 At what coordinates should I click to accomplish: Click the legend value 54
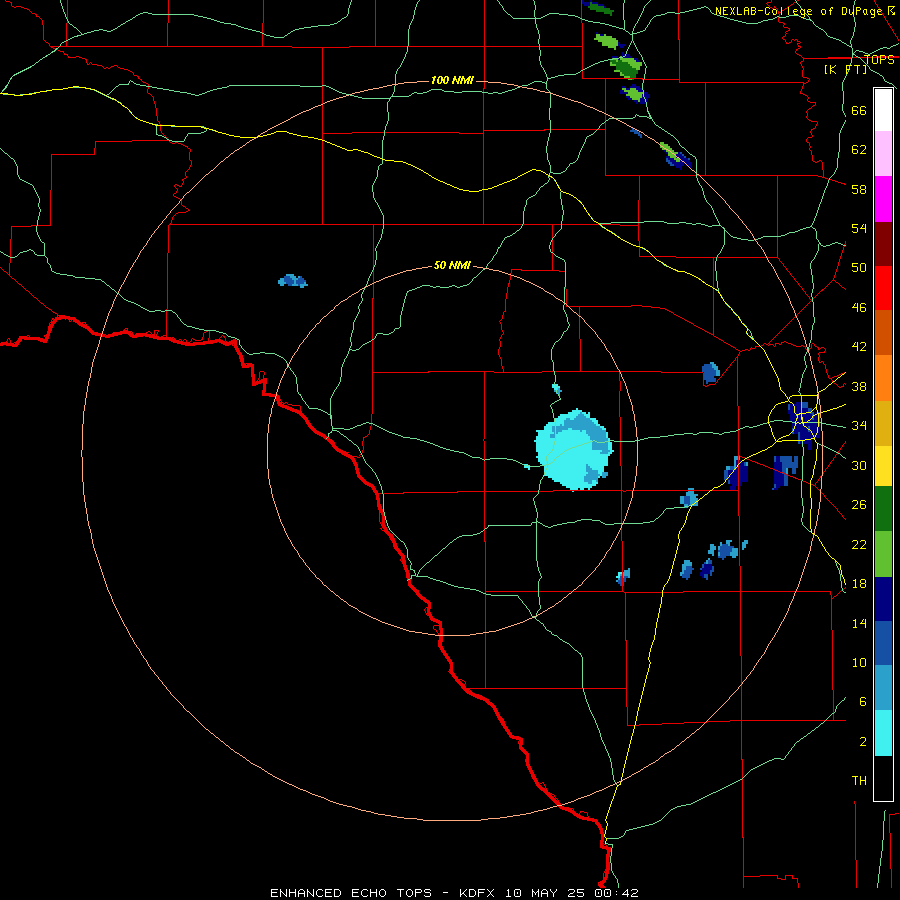click(859, 228)
